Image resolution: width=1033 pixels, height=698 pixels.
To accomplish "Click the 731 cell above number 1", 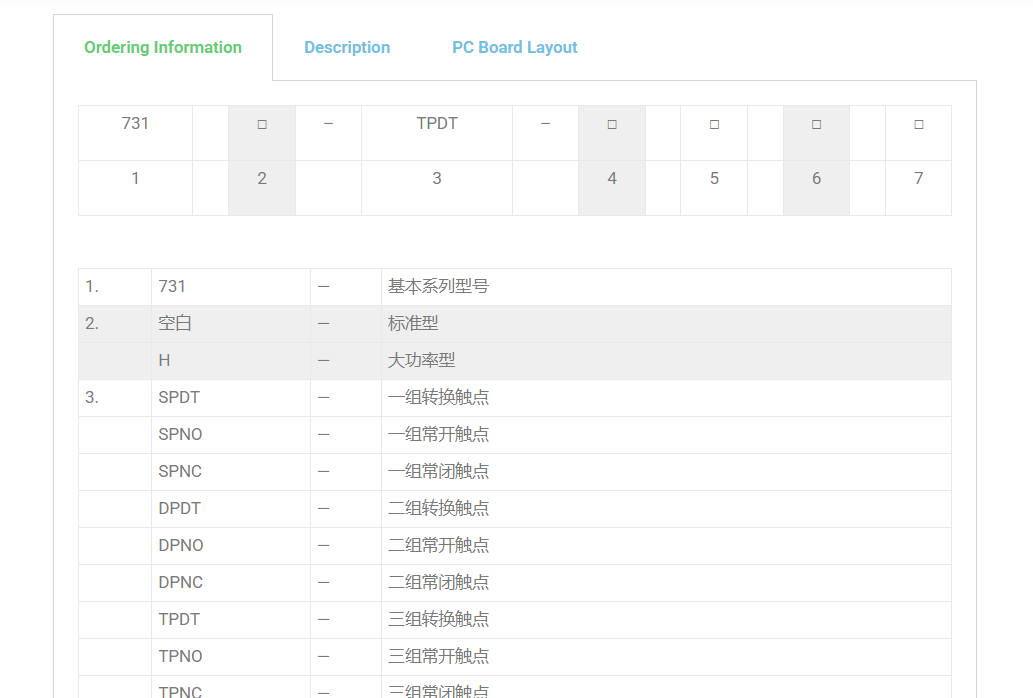I will (x=135, y=124).
